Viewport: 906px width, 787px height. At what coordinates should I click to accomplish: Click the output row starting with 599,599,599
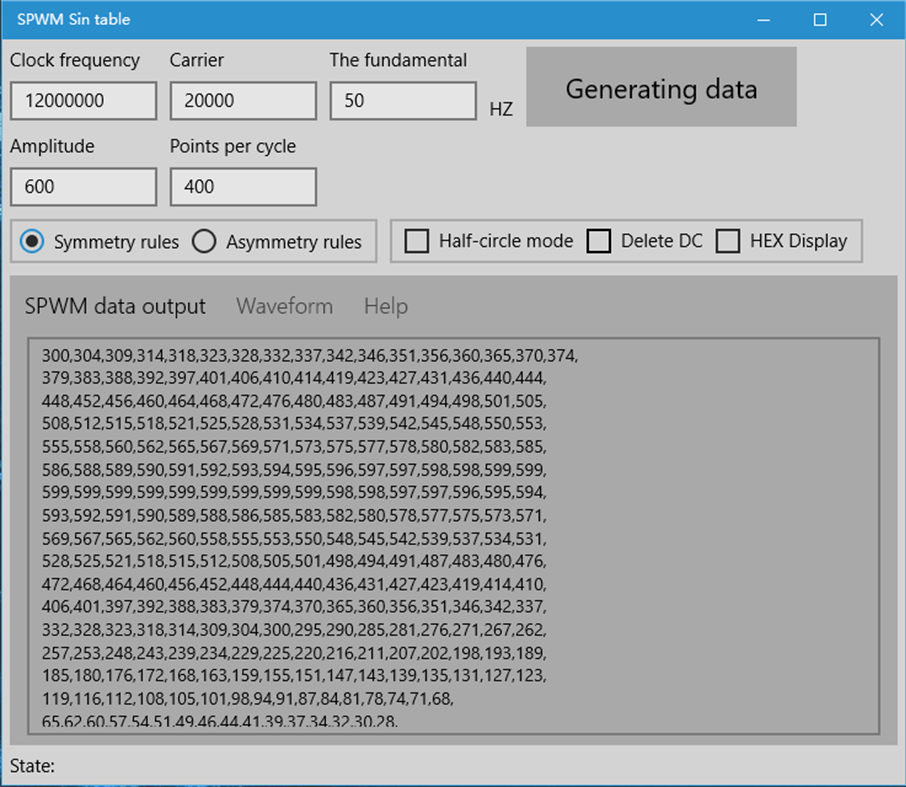coord(294,492)
